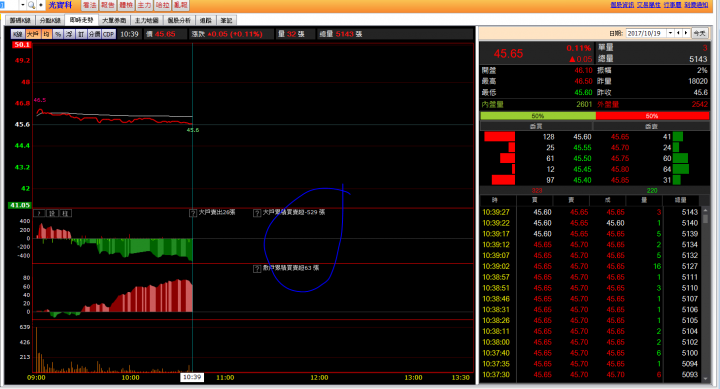This screenshot has width=720, height=389.
Task: Click the magnifier search icon beside stock box
Action: coord(31,5)
